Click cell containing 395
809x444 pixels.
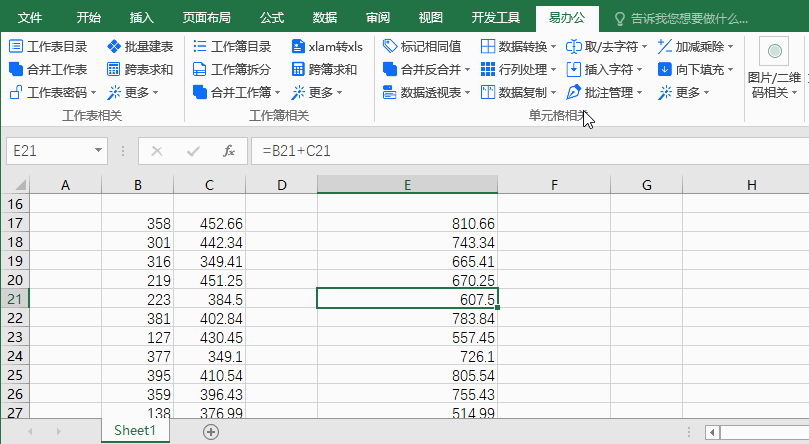tap(138, 375)
